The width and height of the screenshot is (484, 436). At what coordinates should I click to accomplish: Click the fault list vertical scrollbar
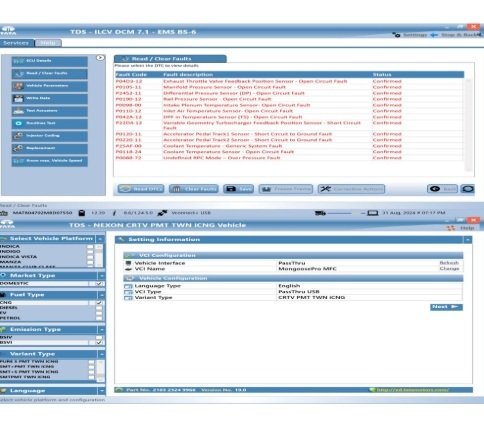(x=468, y=125)
